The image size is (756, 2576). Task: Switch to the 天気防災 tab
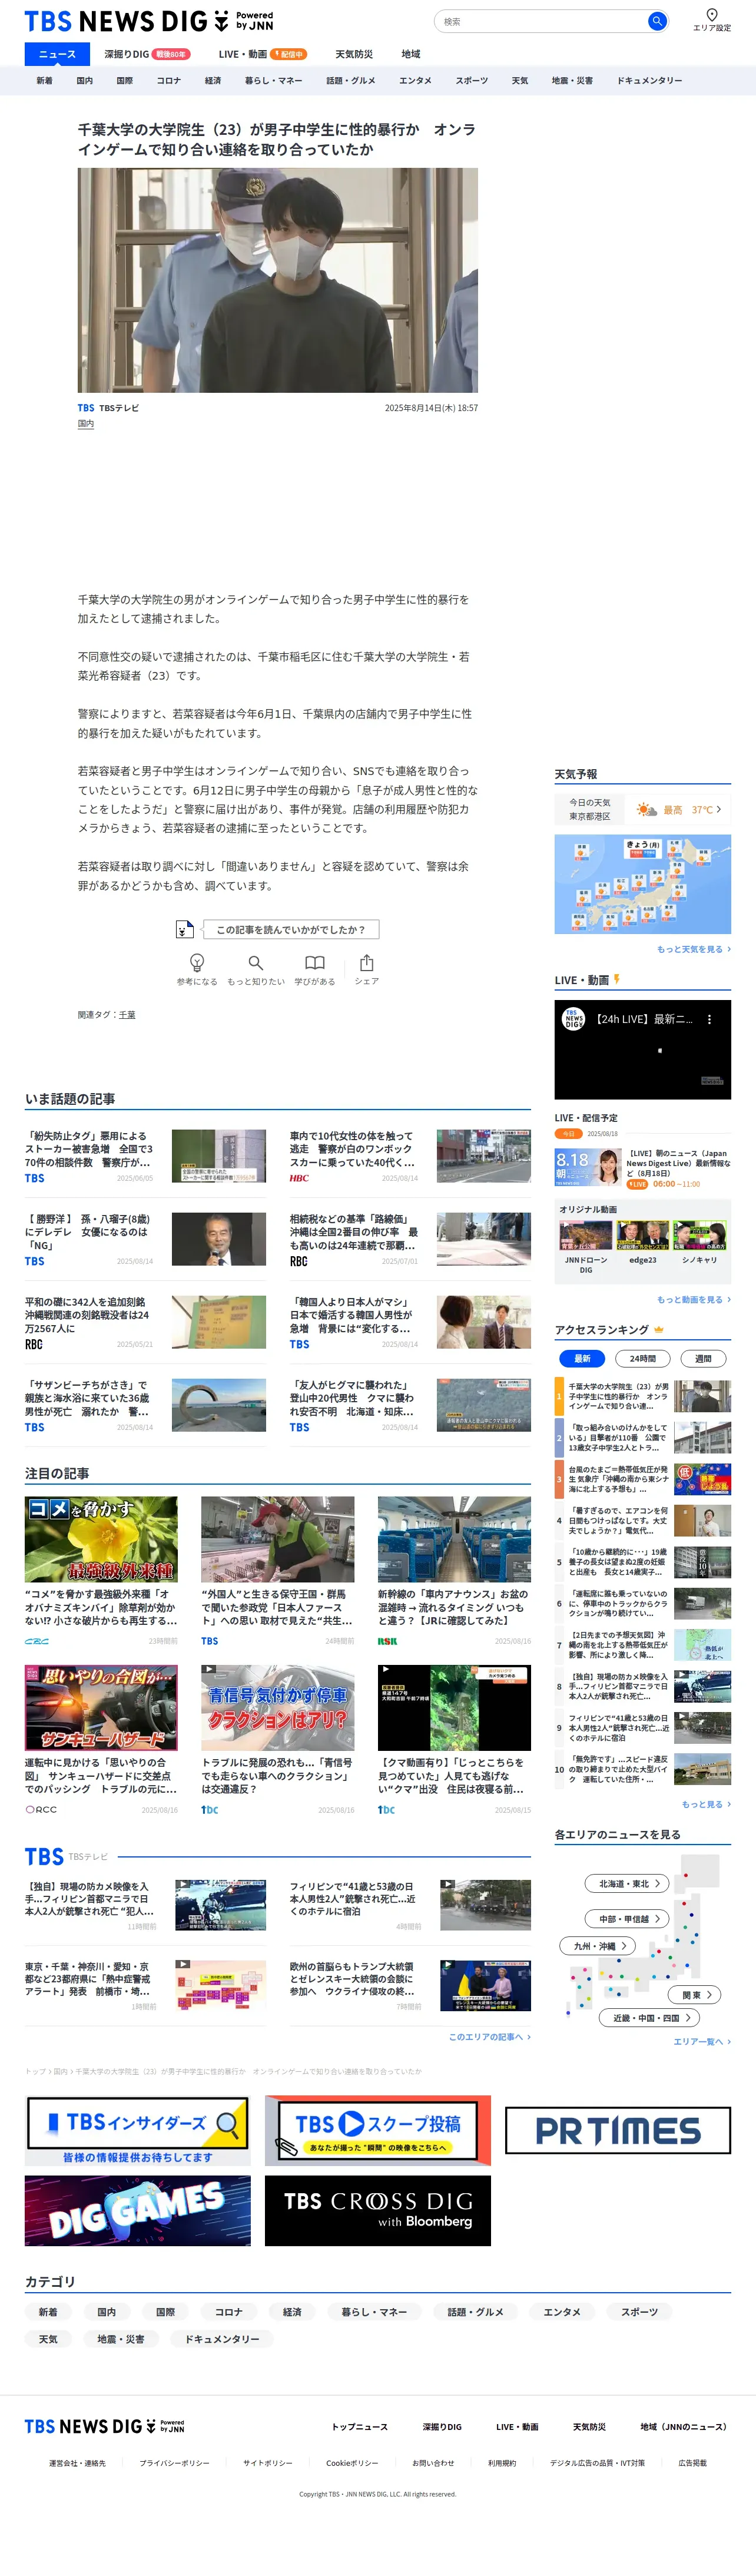[354, 54]
